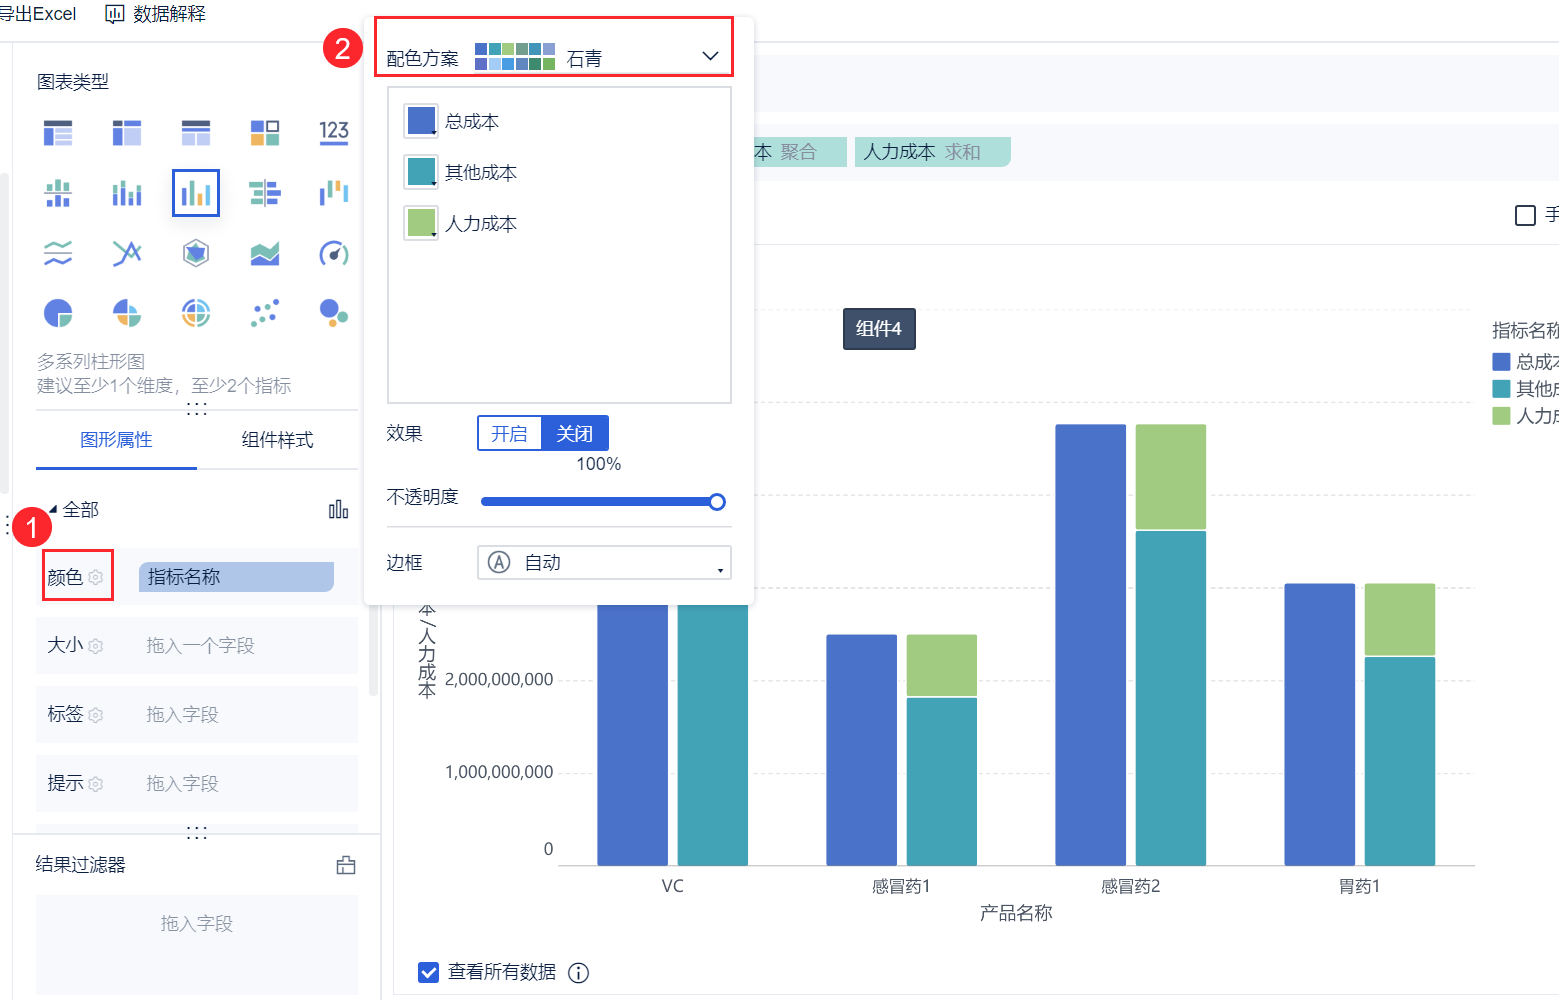Screen dimensions: 1559x1000
Task: Click the 导出Excel button
Action: (x=38, y=14)
